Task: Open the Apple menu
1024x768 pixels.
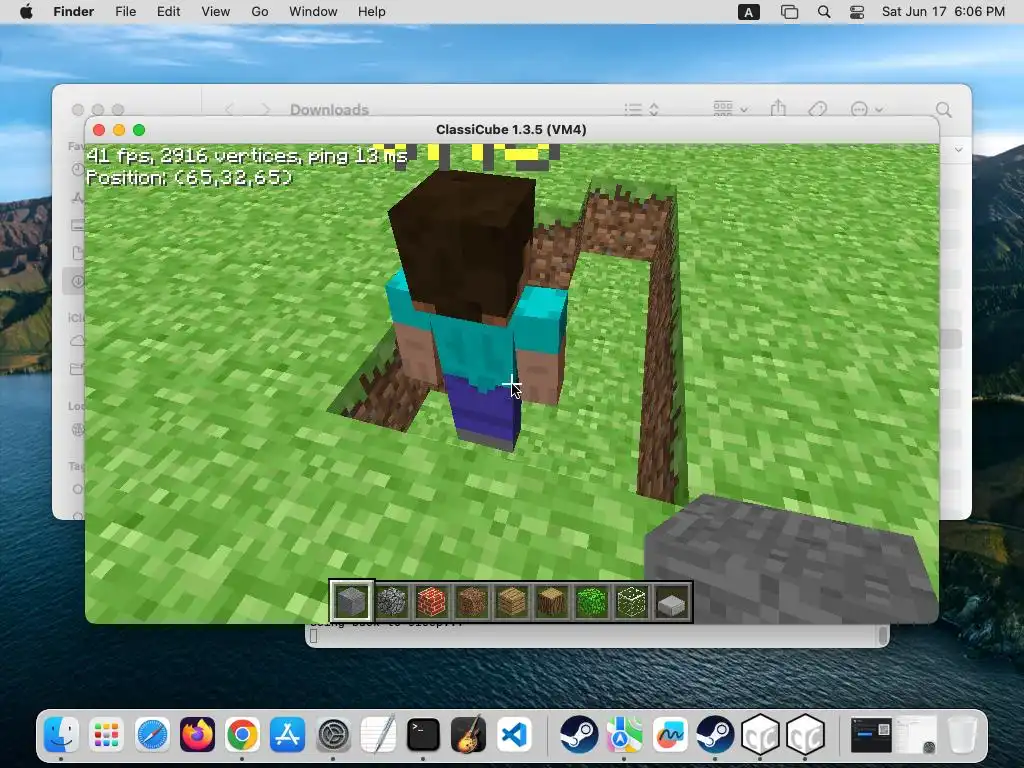Action: 26,12
